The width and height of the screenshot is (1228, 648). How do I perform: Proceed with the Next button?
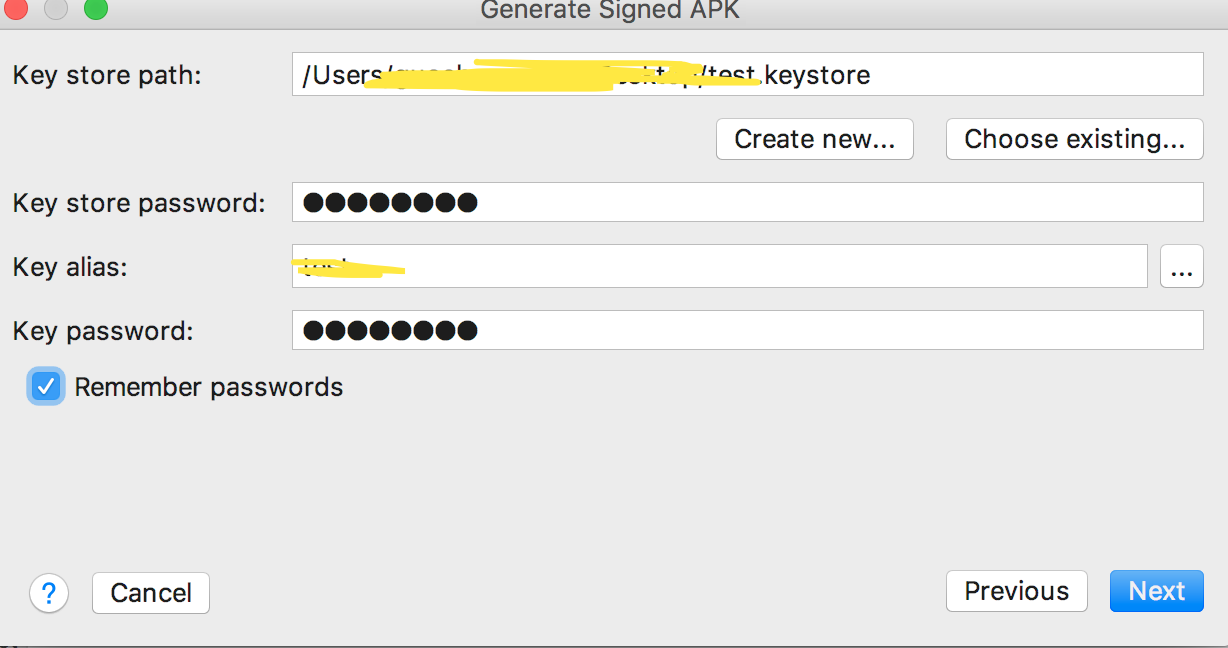pos(1156,591)
